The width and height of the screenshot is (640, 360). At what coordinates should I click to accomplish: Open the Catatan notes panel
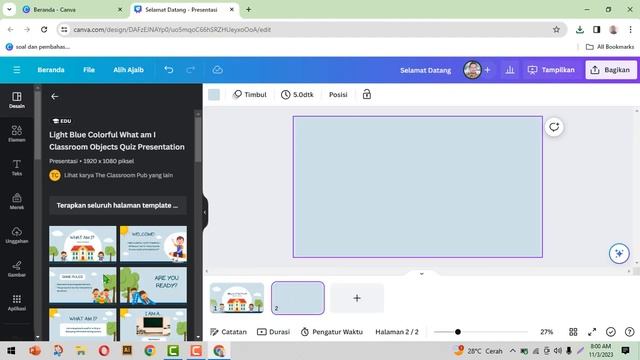[228, 332]
